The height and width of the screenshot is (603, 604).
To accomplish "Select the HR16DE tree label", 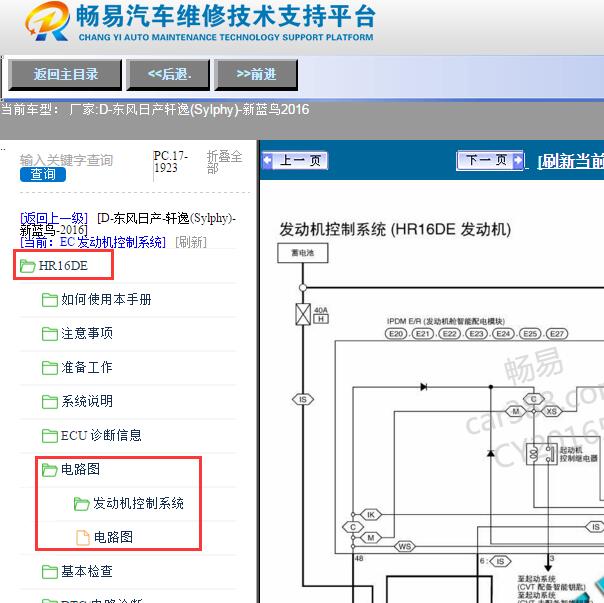I will (x=63, y=266).
